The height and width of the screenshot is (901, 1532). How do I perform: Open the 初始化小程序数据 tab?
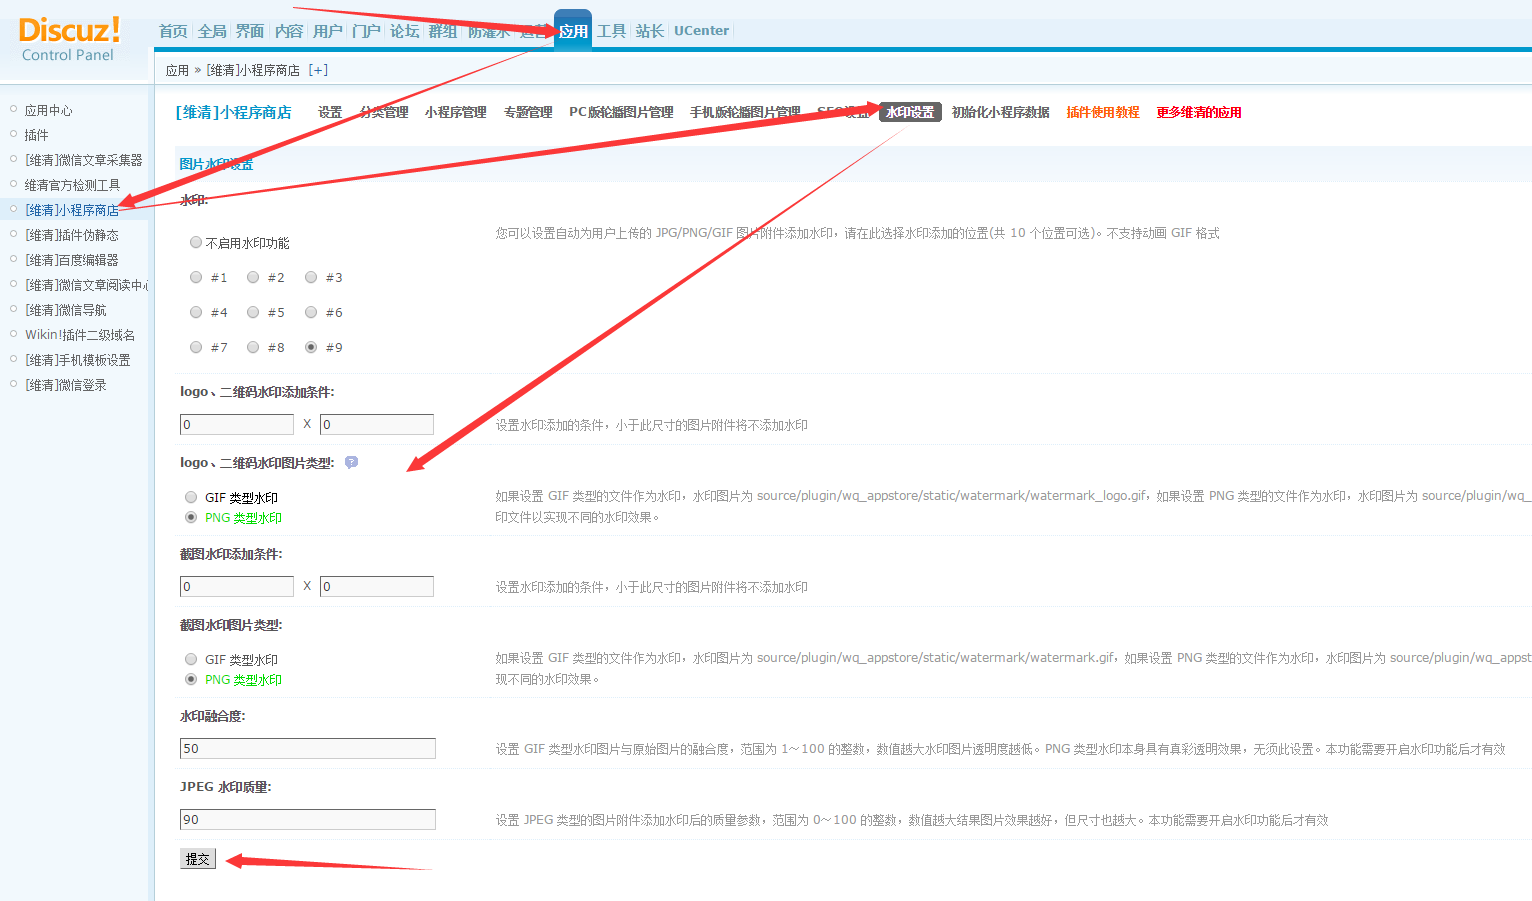[1000, 112]
